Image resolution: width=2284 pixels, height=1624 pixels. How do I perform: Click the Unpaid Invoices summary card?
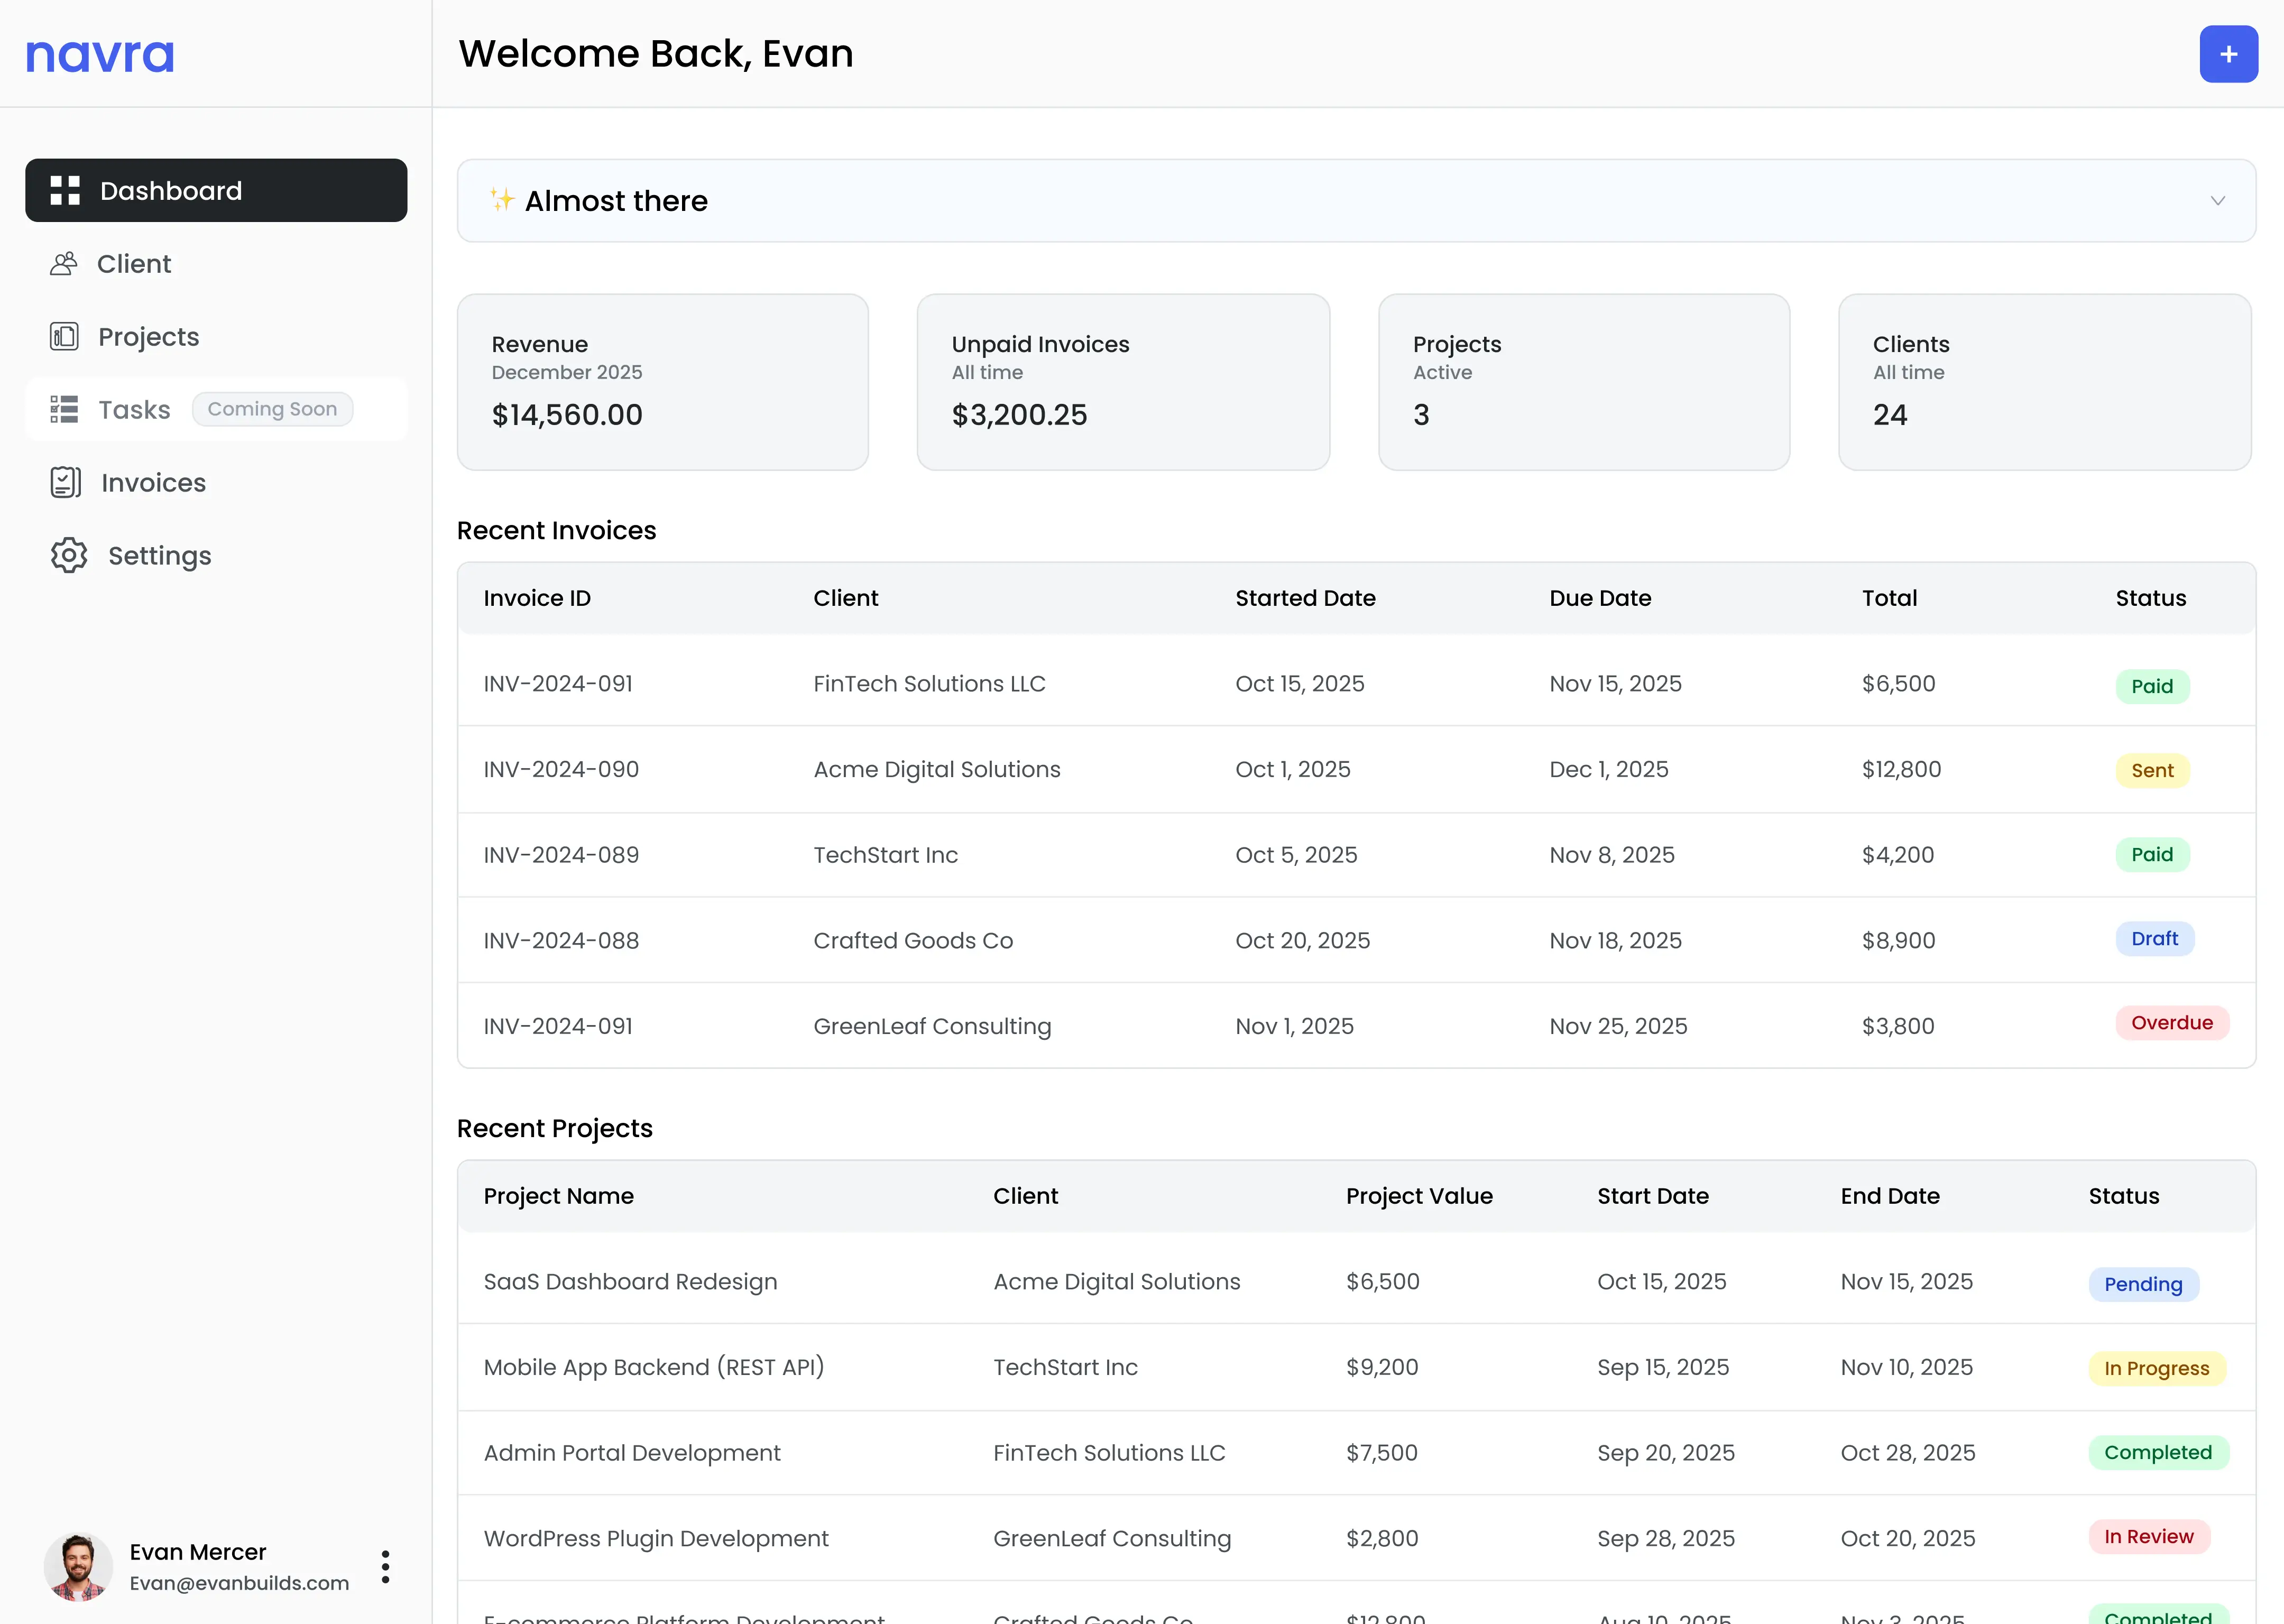[x=1122, y=382]
